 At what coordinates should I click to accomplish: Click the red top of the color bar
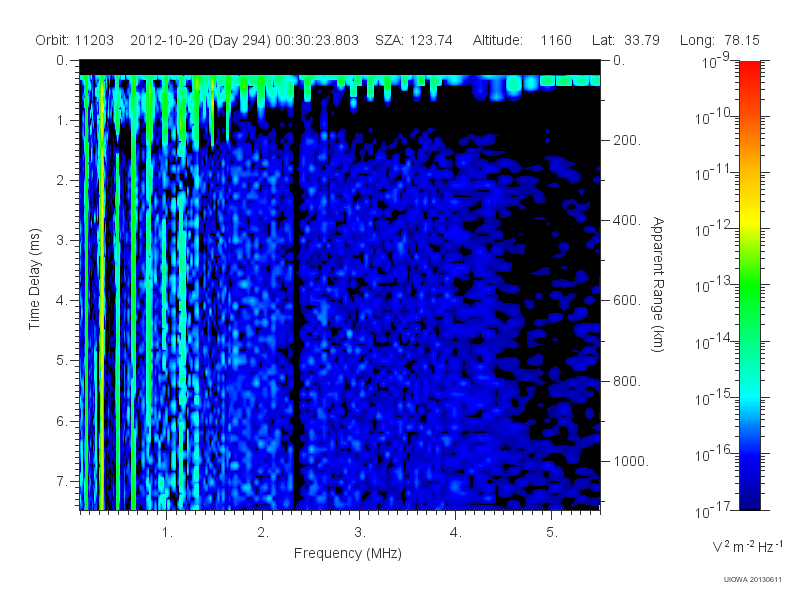(x=749, y=71)
